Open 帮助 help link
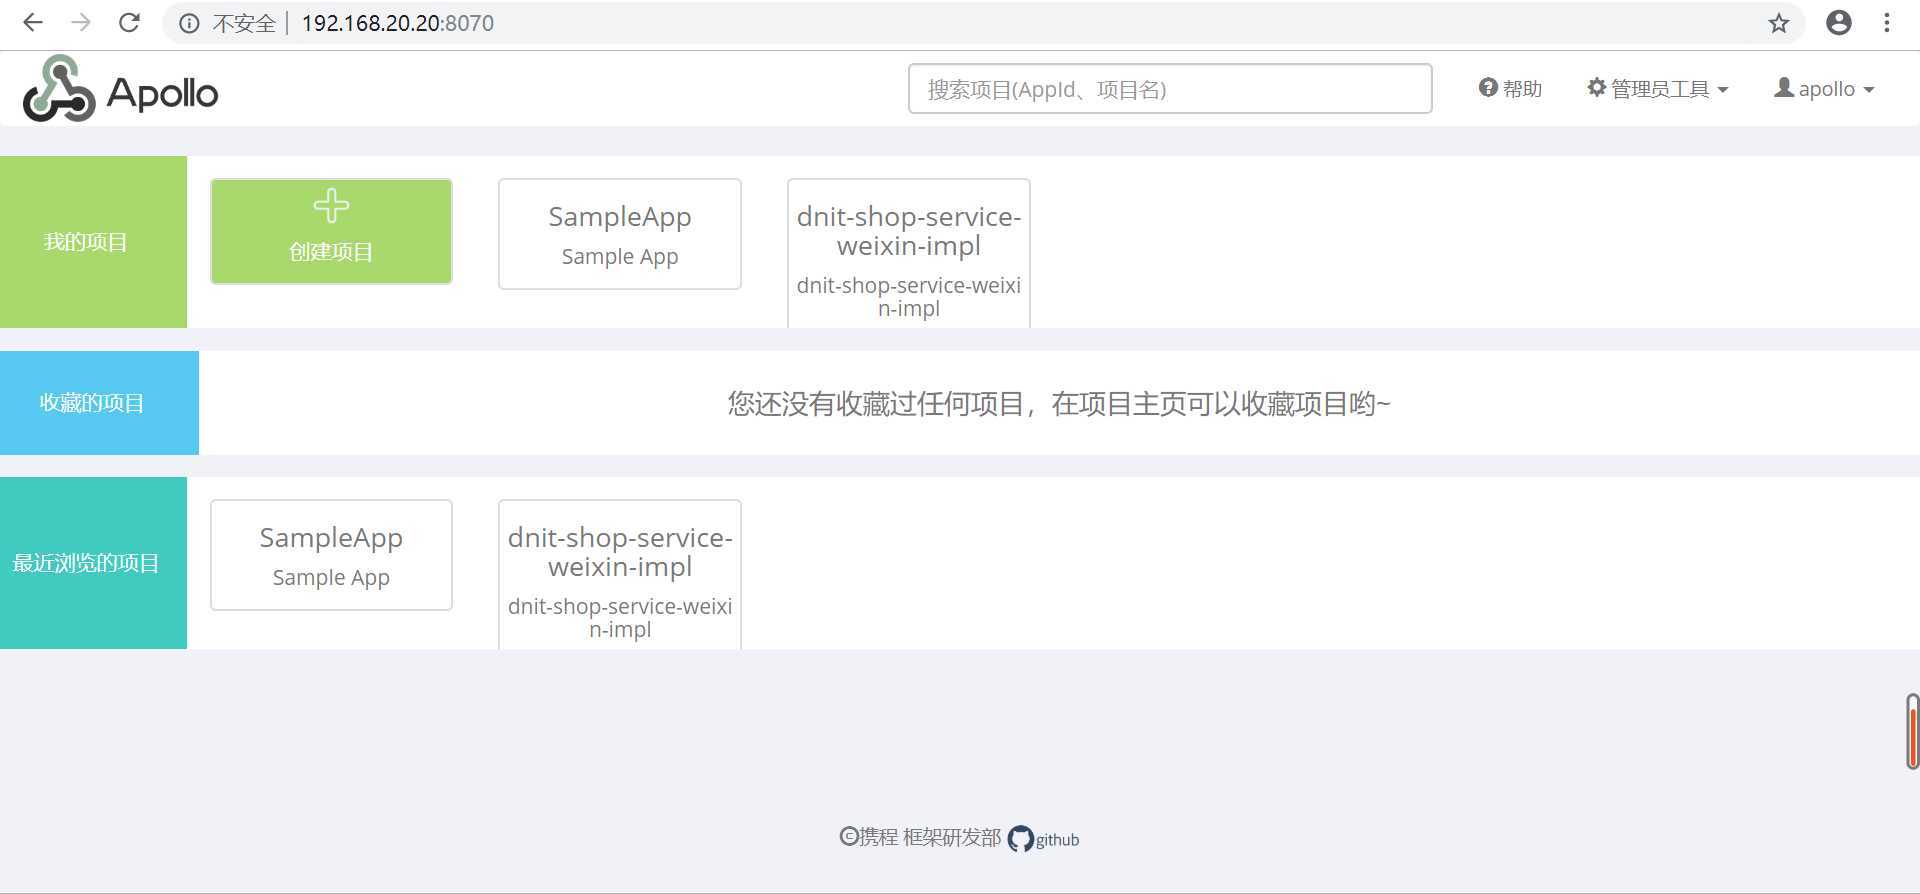The width and height of the screenshot is (1920, 894). click(1510, 89)
